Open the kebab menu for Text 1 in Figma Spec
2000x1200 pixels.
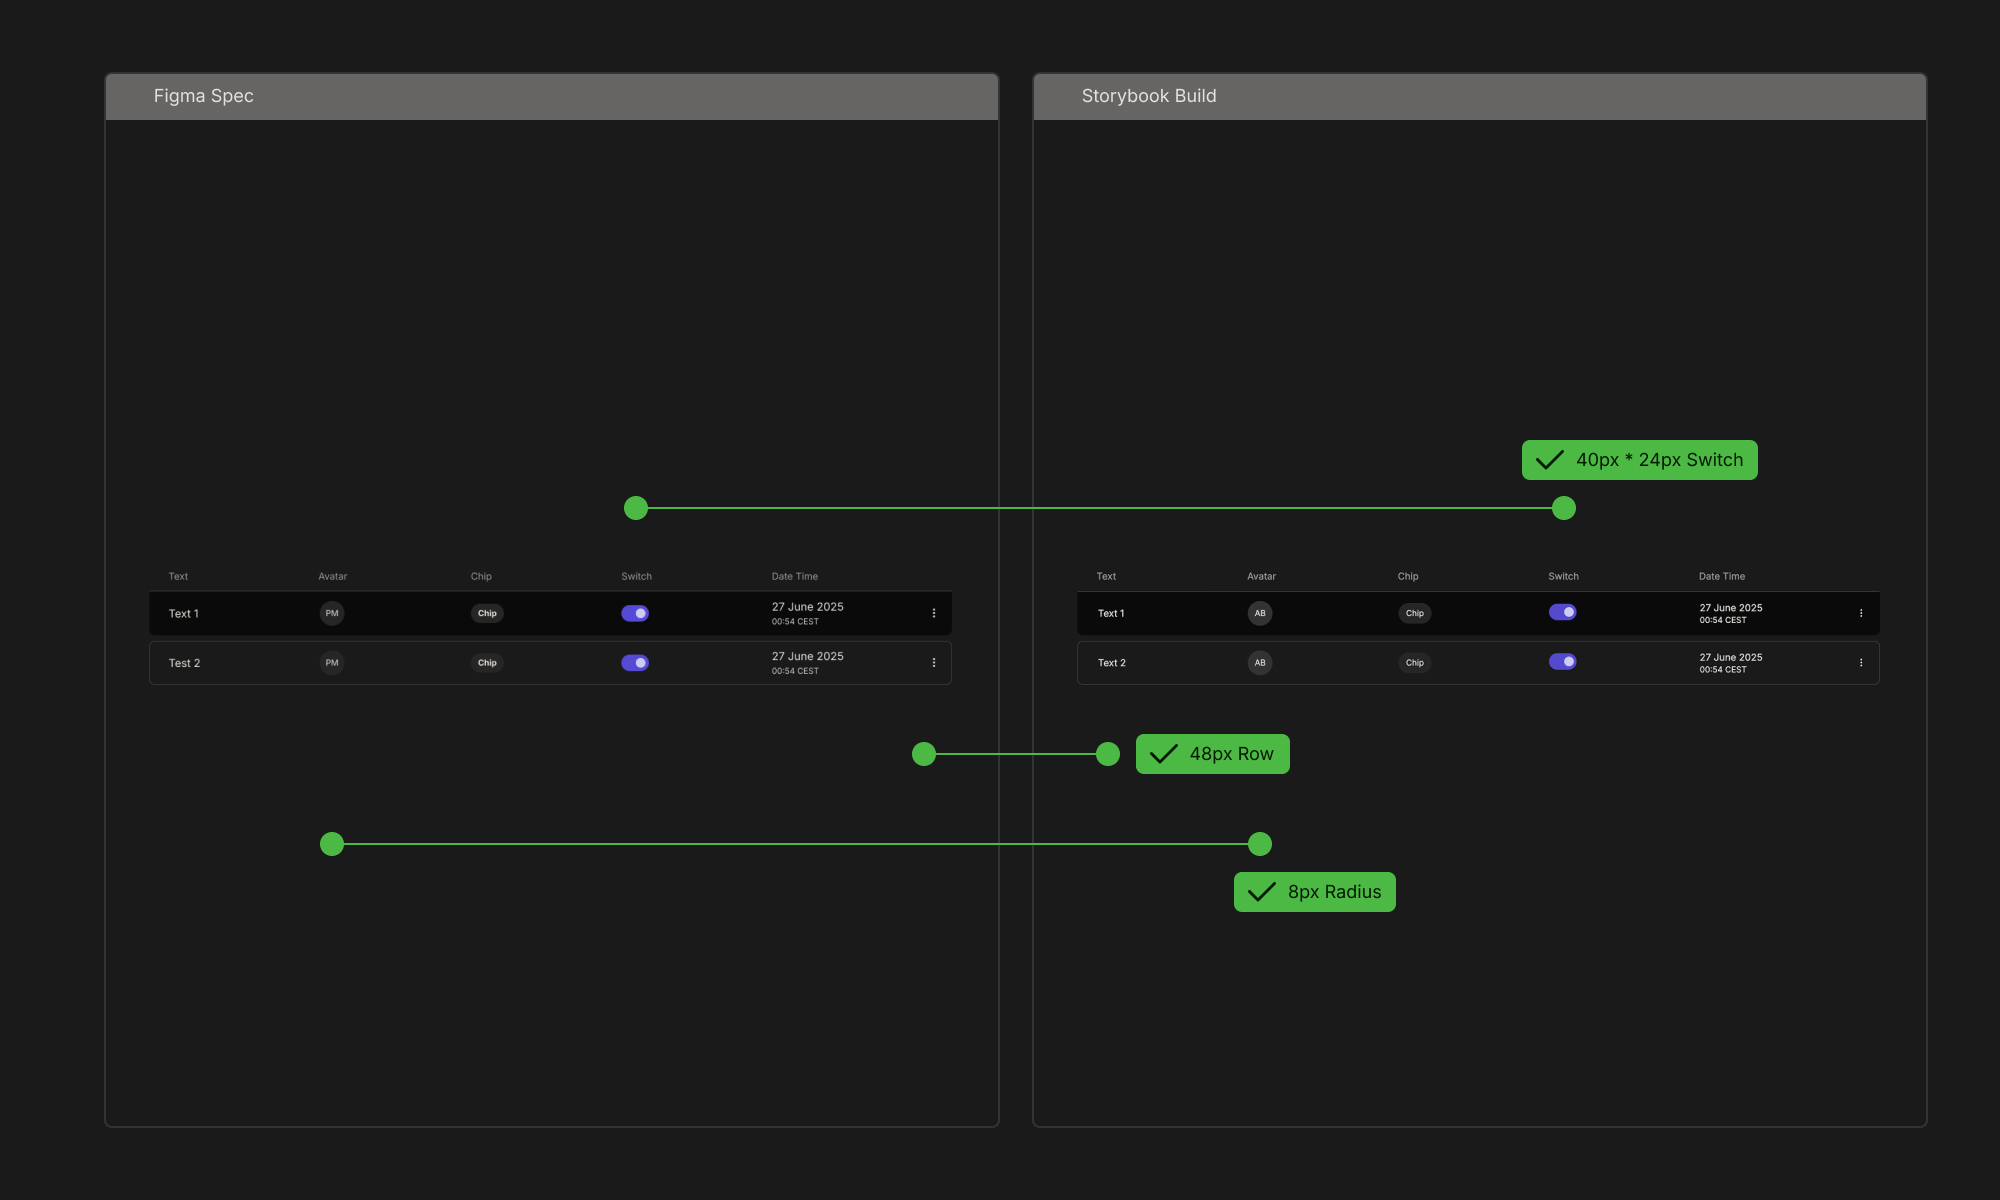pos(934,613)
